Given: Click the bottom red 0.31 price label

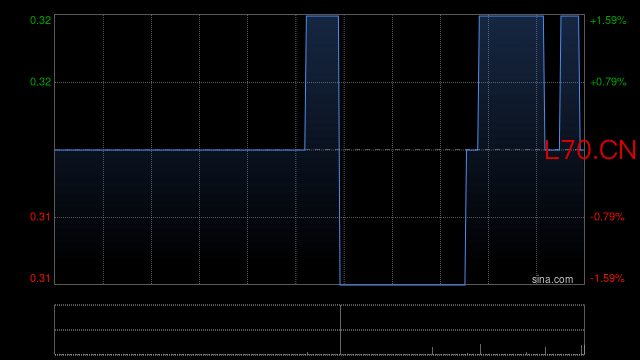Looking at the screenshot, I should pyautogui.click(x=40, y=278).
